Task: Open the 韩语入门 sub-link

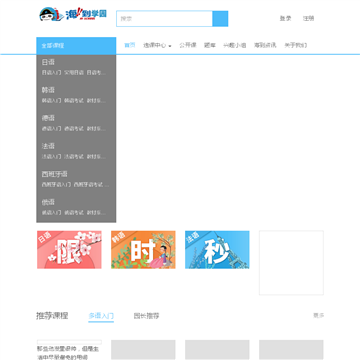Action: (51, 100)
